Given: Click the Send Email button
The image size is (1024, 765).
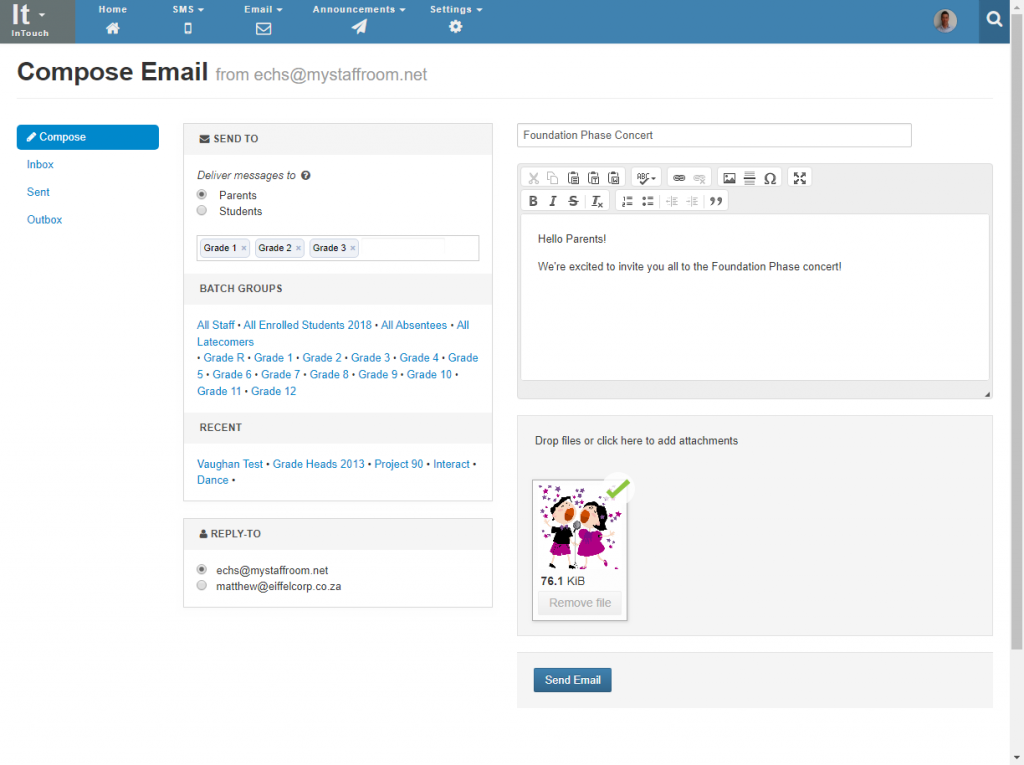Looking at the screenshot, I should [x=572, y=680].
